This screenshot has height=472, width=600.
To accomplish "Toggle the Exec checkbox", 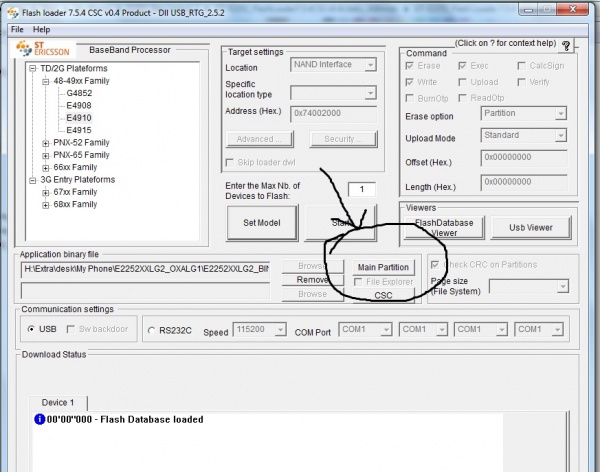I will (462, 66).
